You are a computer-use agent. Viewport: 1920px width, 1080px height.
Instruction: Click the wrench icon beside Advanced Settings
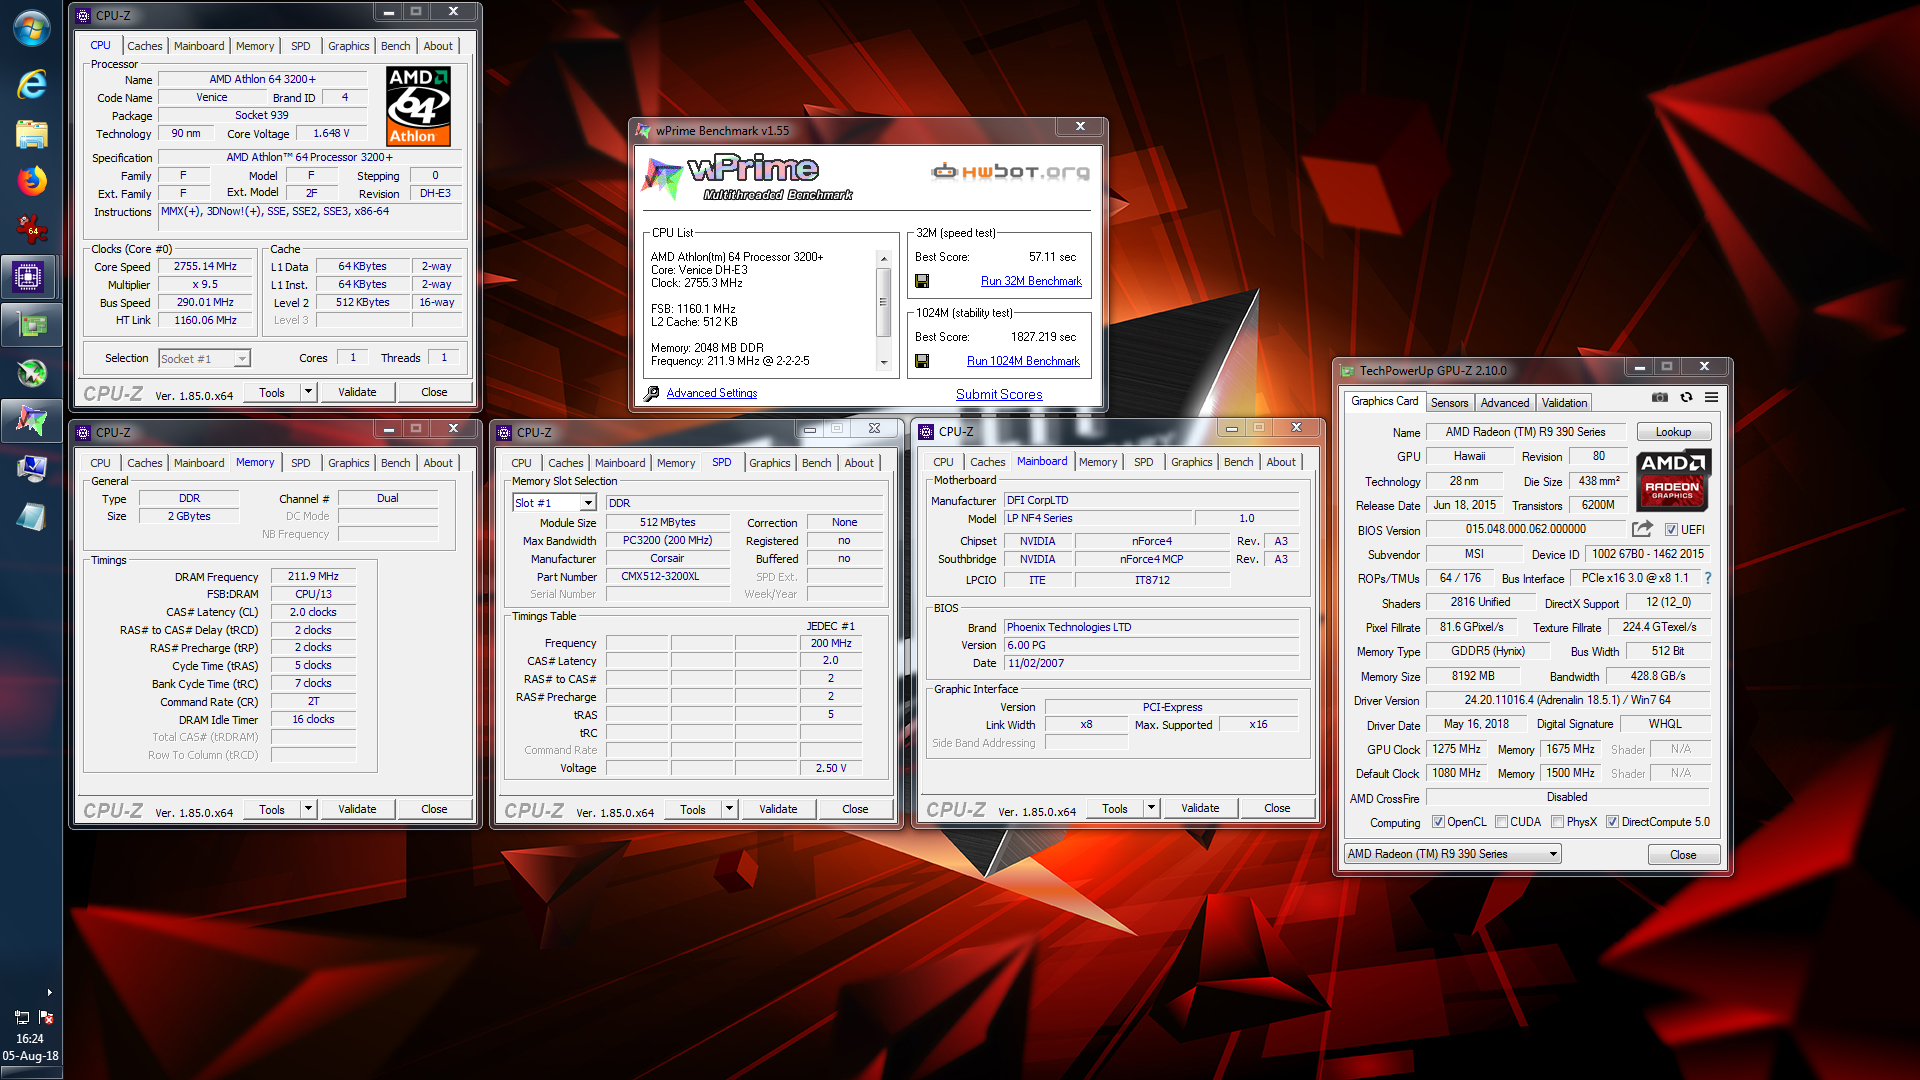(652, 393)
